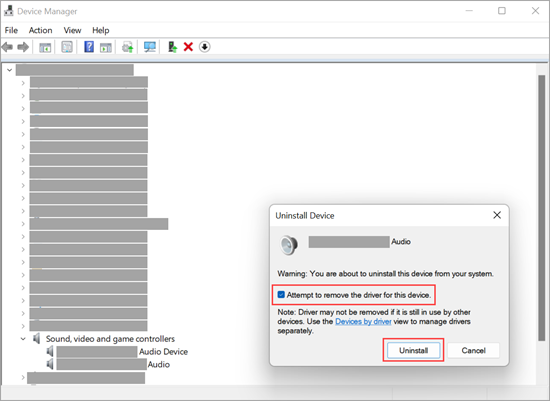Image resolution: width=550 pixels, height=401 pixels.
Task: Click the Disable device down-arrow icon
Action: click(x=204, y=47)
